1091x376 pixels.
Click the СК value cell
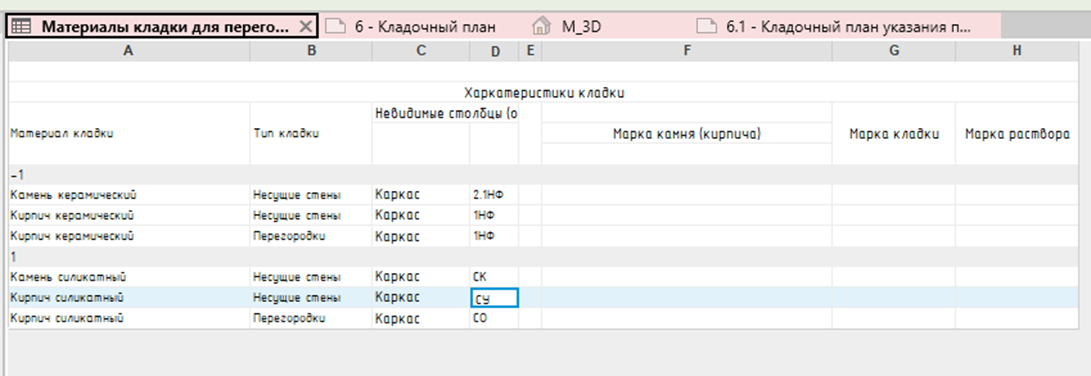point(494,276)
